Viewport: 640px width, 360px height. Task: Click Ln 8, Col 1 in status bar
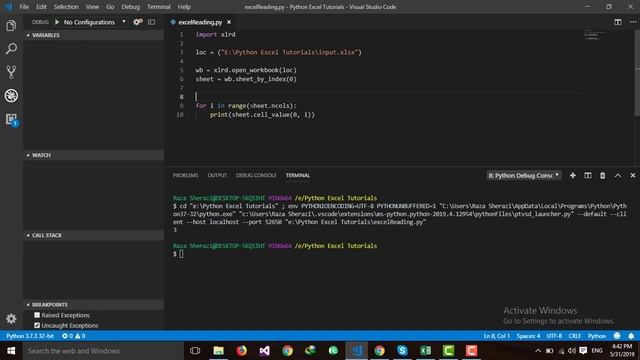[496, 336]
